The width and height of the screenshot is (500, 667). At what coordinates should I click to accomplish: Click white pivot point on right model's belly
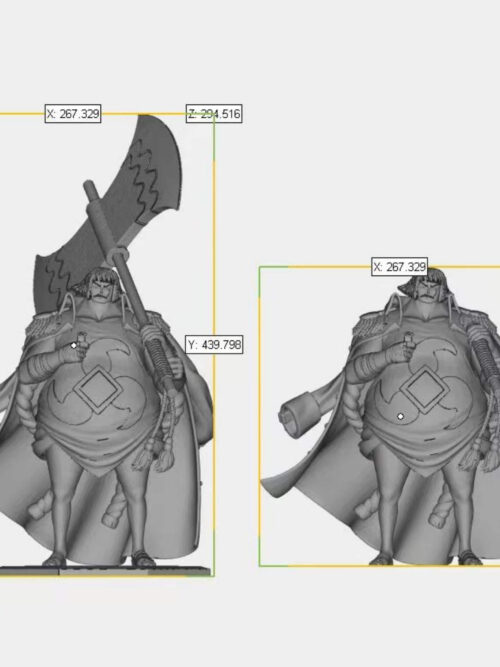400,416
